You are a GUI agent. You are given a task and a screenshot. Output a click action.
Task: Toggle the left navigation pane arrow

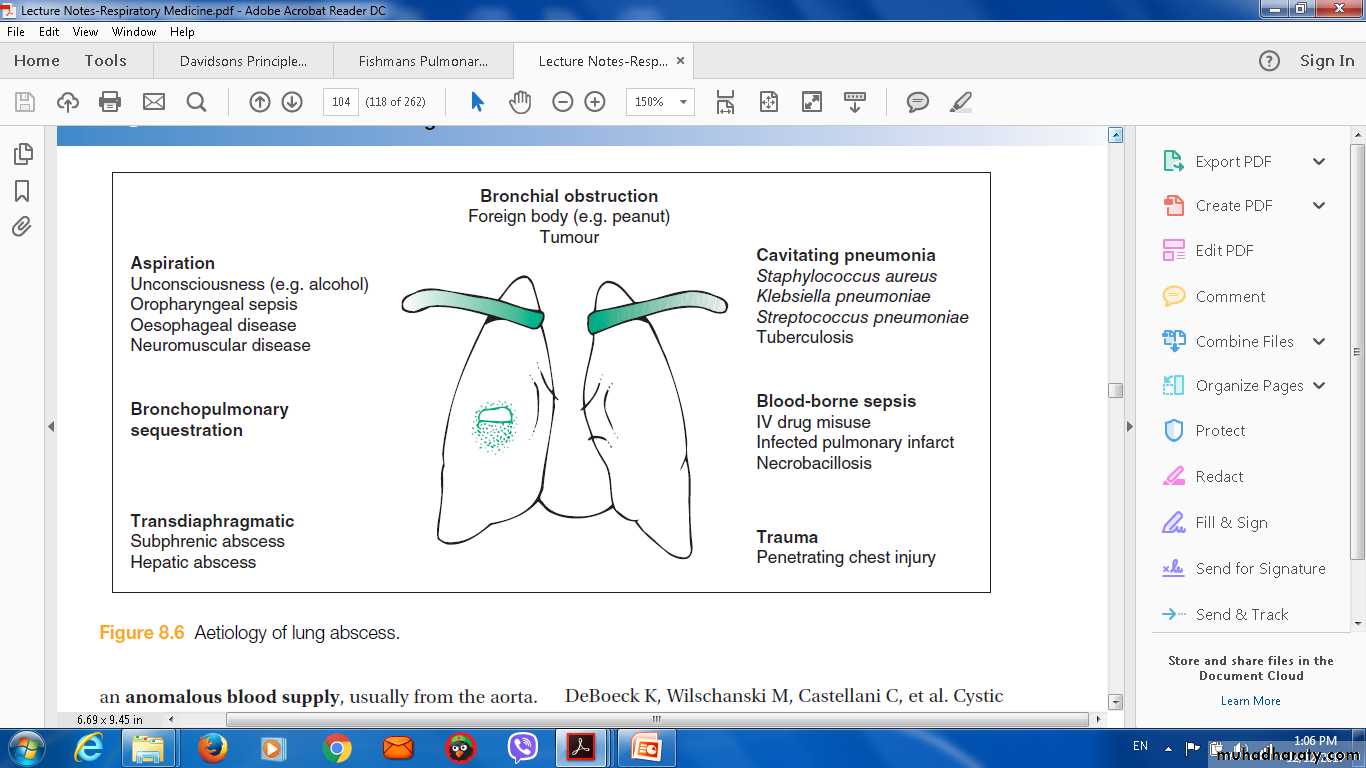pyautogui.click(x=51, y=427)
